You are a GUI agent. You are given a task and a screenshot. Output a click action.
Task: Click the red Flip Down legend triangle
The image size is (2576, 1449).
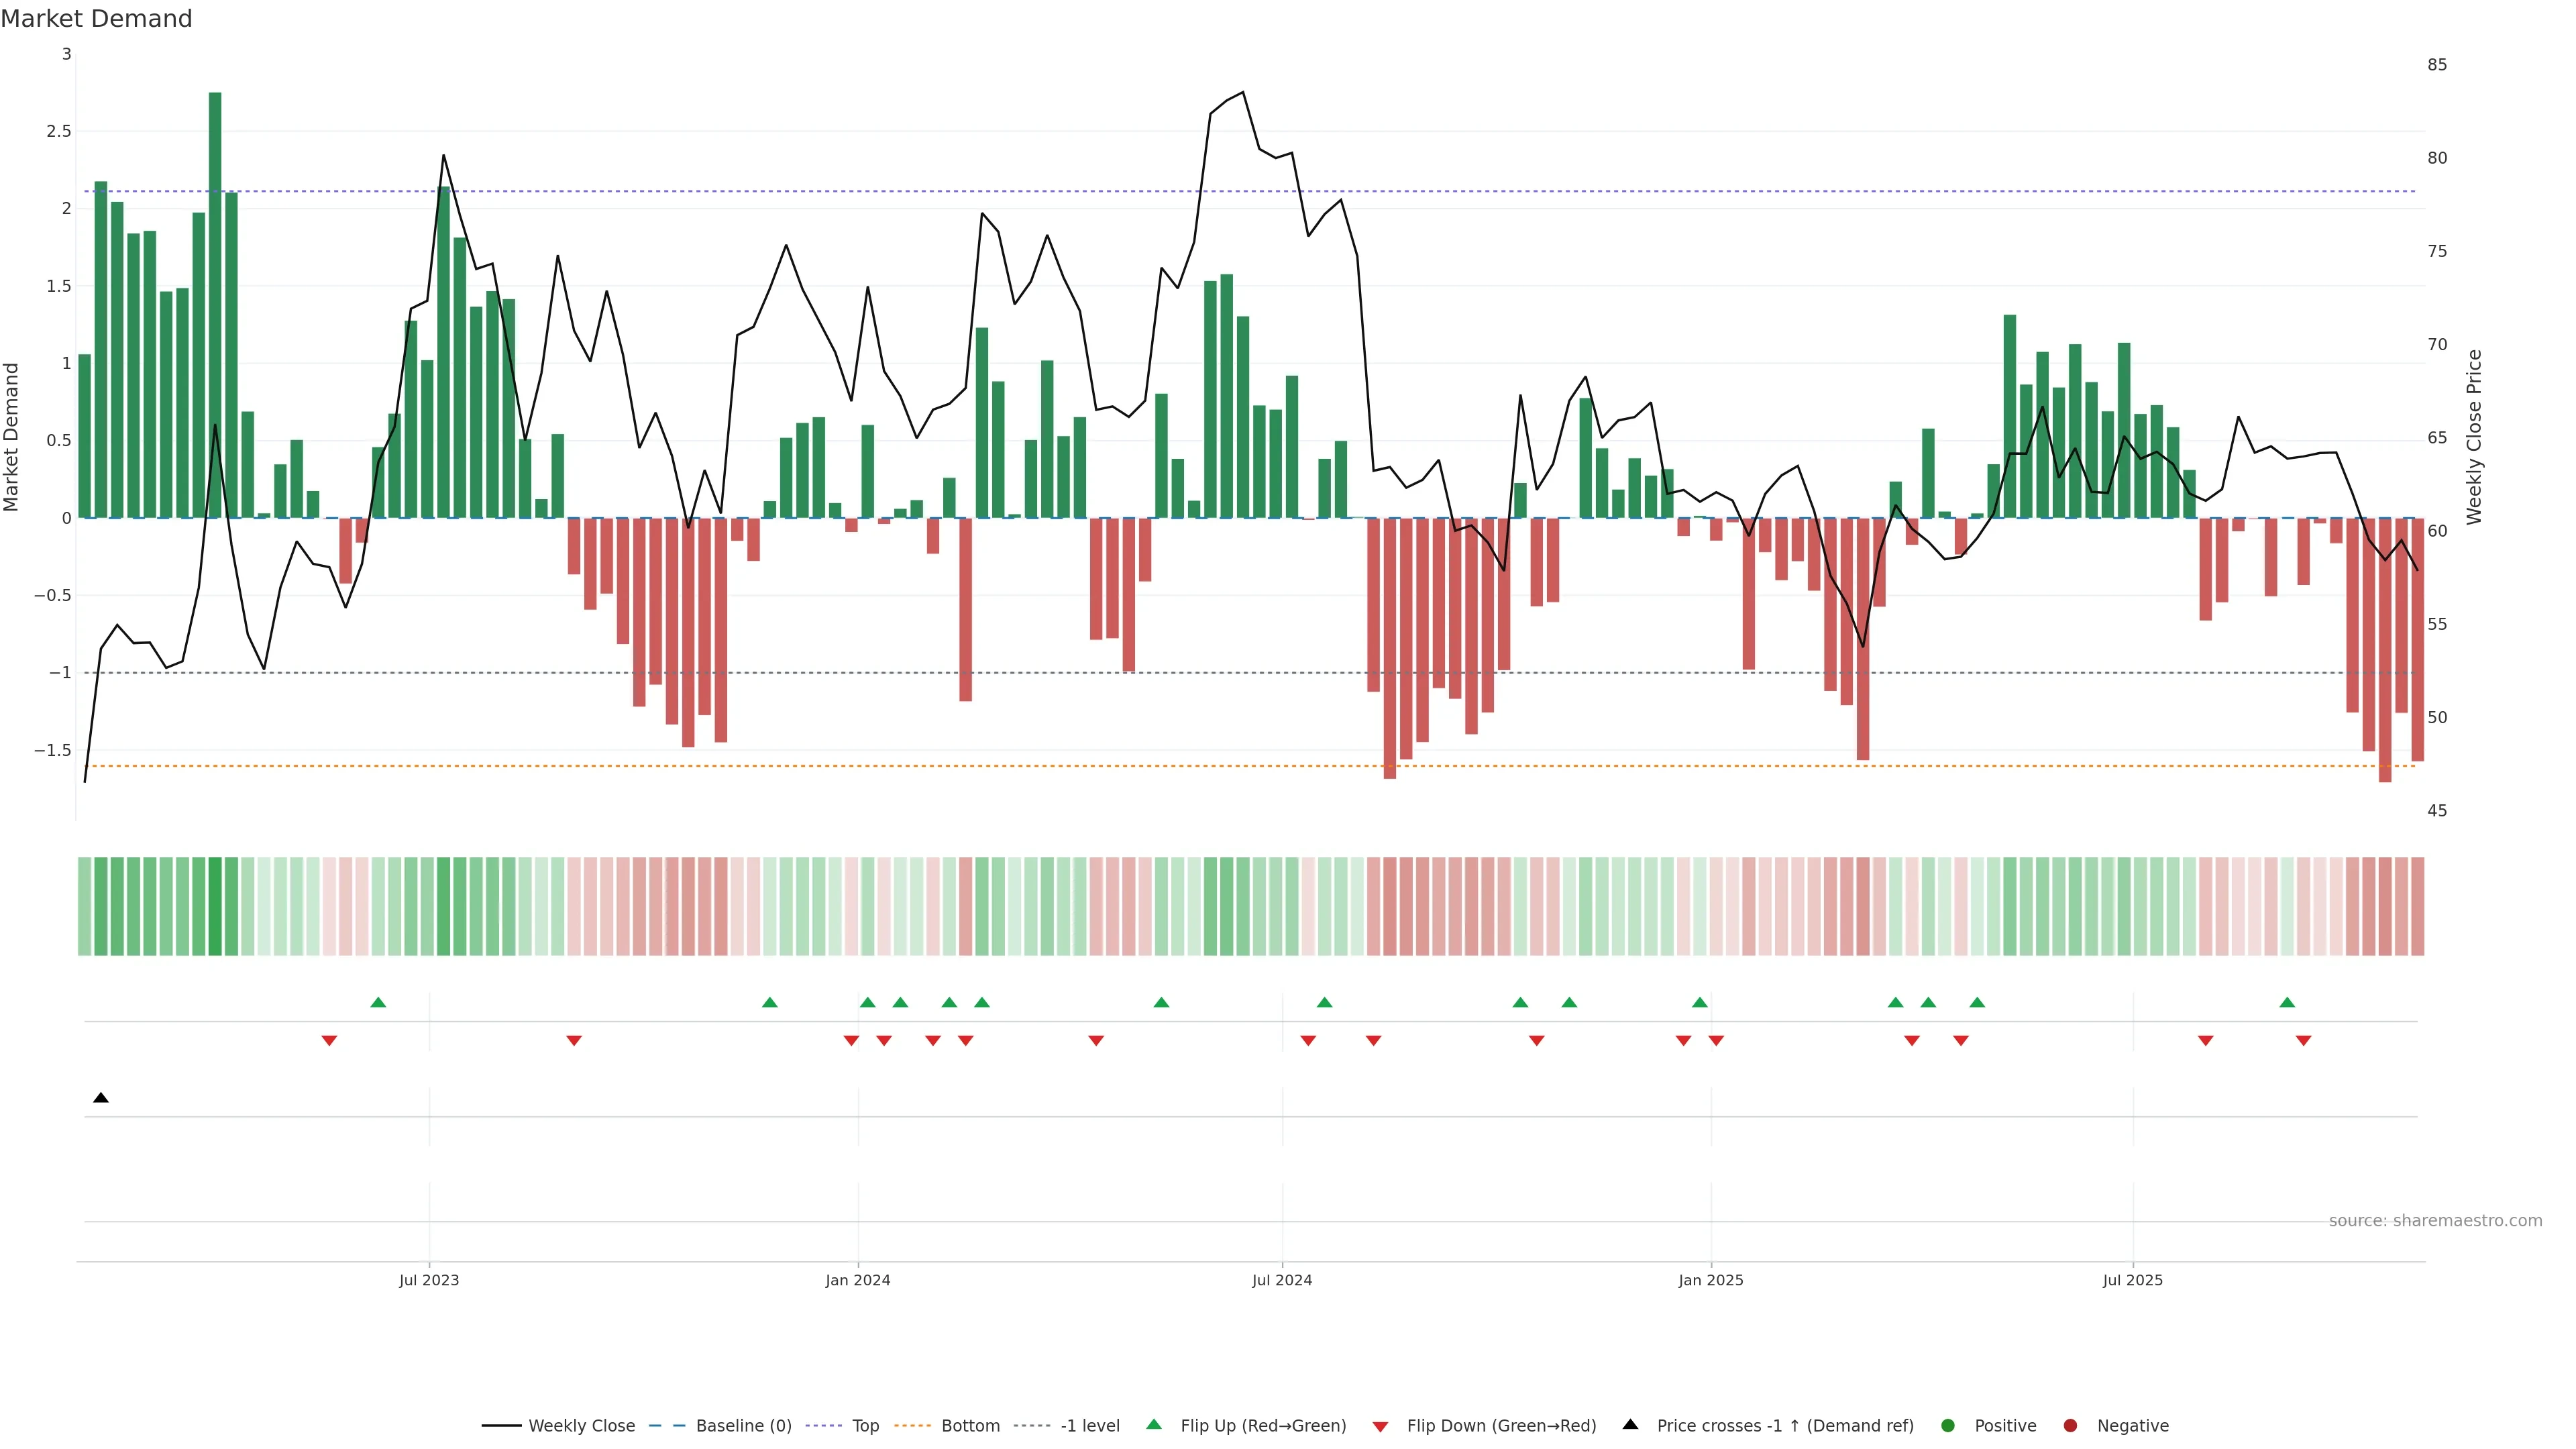coord(1380,1427)
